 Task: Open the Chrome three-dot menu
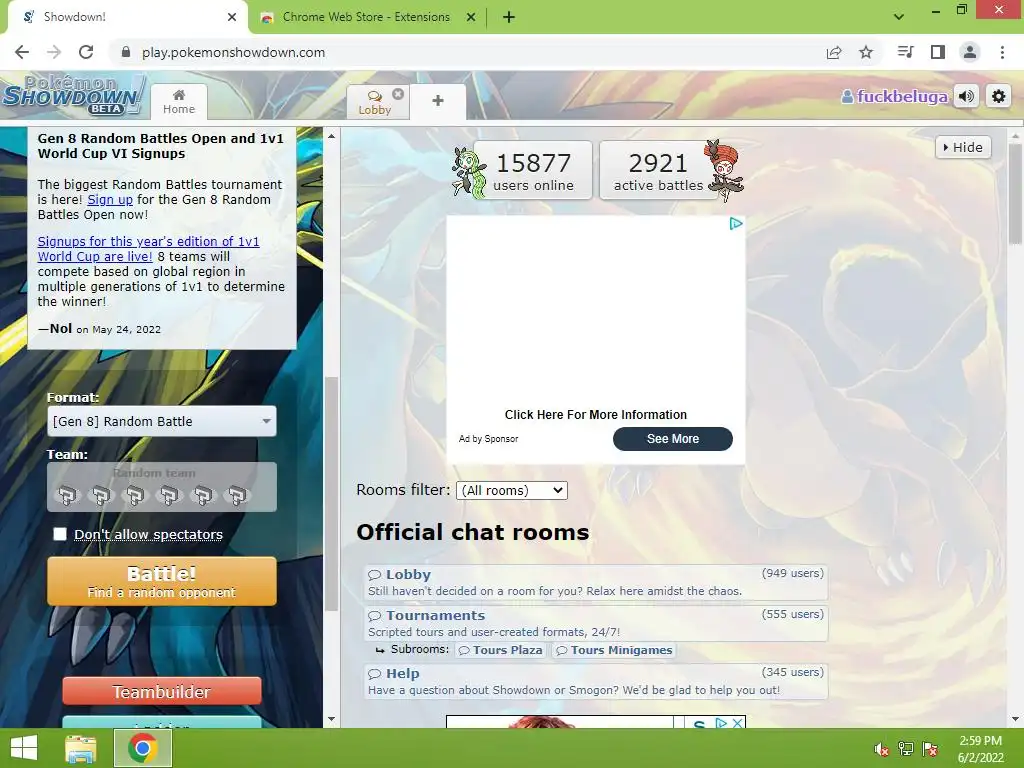coord(1002,52)
